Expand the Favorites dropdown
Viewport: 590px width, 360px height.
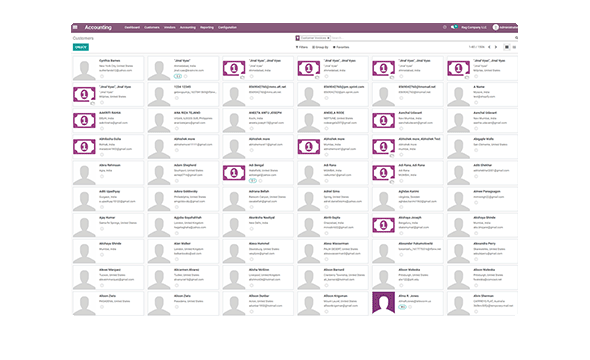click(x=341, y=47)
